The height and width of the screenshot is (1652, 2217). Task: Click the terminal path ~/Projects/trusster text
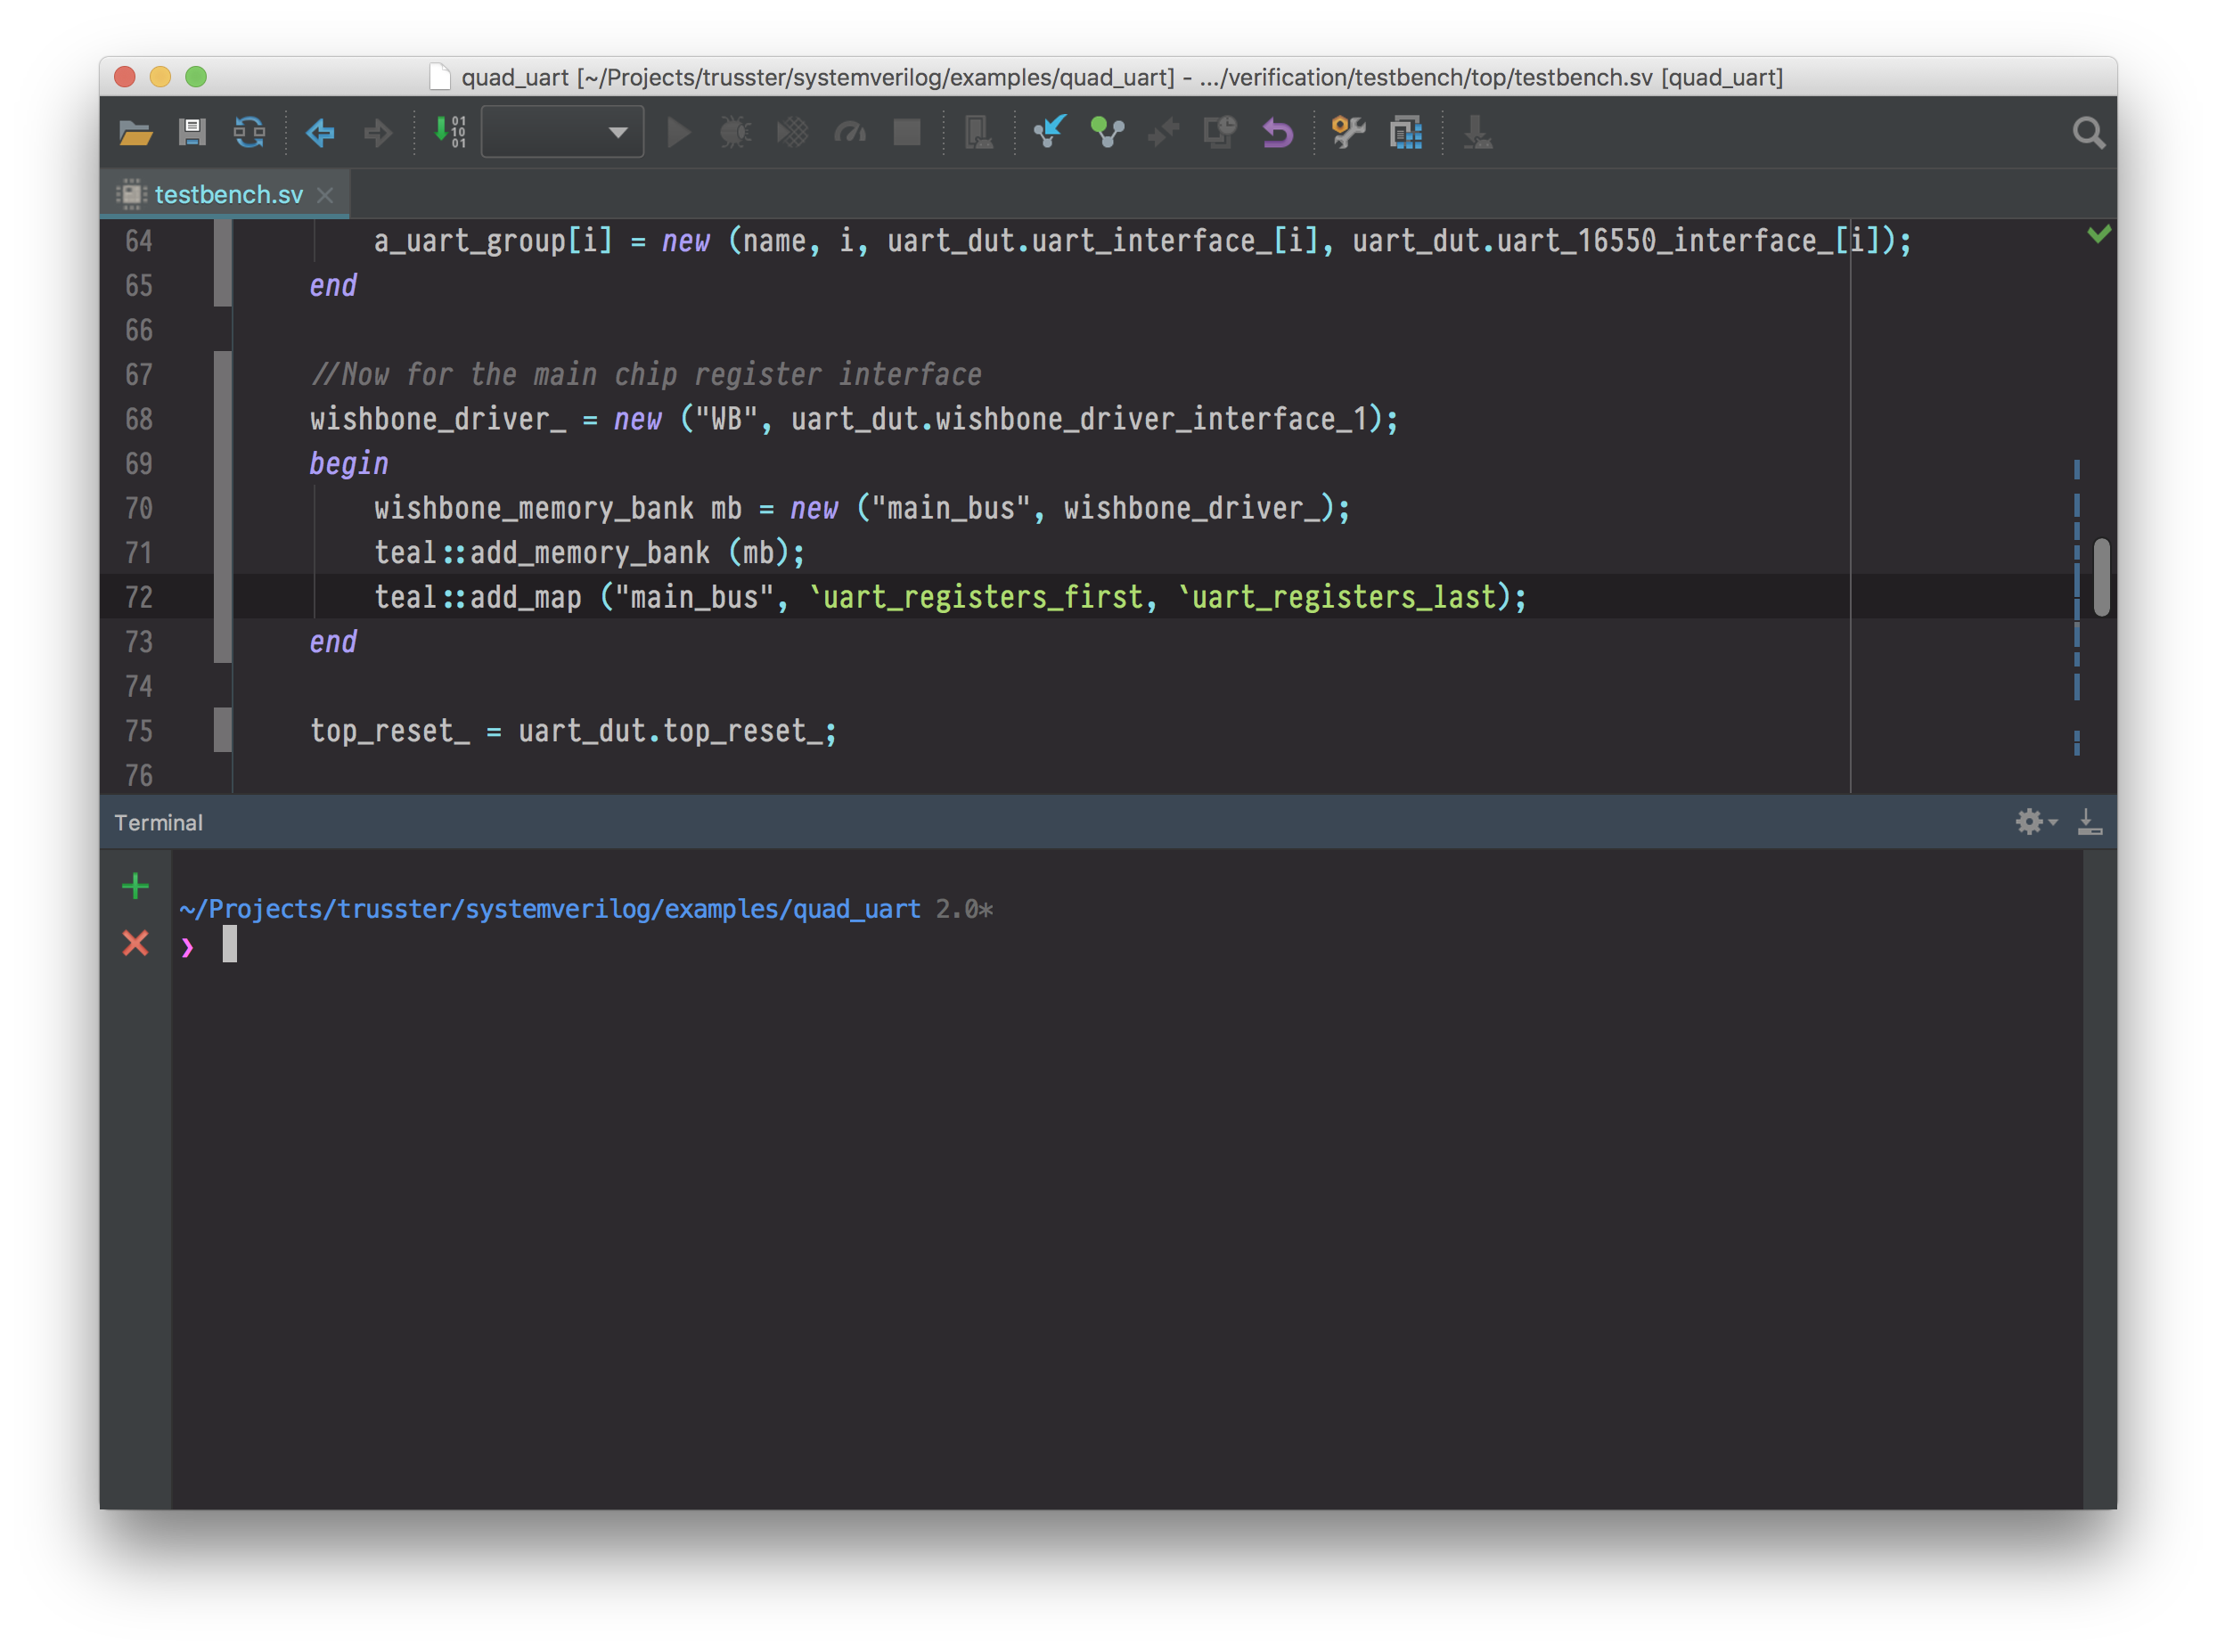click(x=549, y=908)
